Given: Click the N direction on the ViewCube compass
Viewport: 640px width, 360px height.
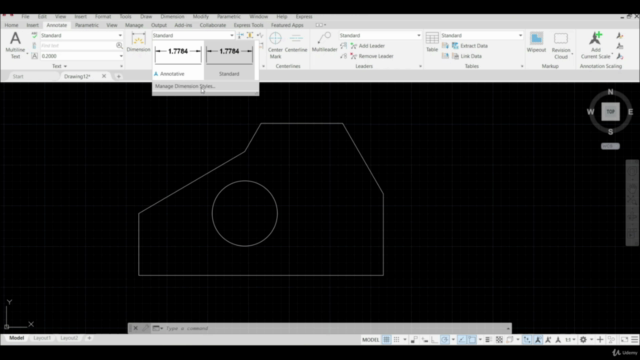Looking at the screenshot, I should (x=610, y=92).
